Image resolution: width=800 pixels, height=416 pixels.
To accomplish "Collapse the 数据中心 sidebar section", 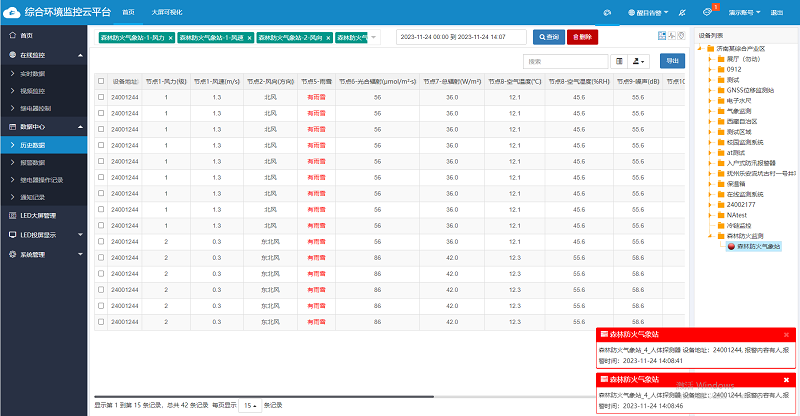I will pyautogui.click(x=80, y=127).
